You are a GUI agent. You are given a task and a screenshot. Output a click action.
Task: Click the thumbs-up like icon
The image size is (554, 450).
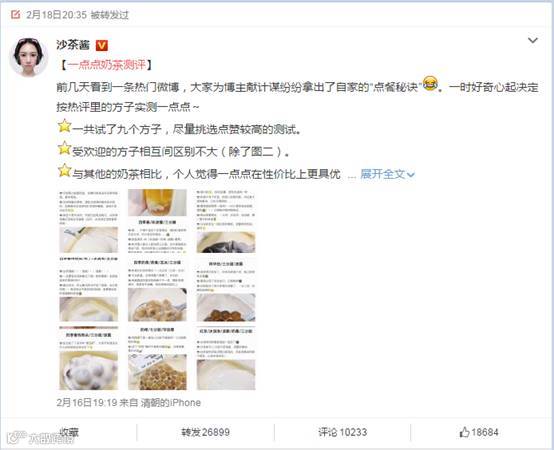tap(464, 432)
